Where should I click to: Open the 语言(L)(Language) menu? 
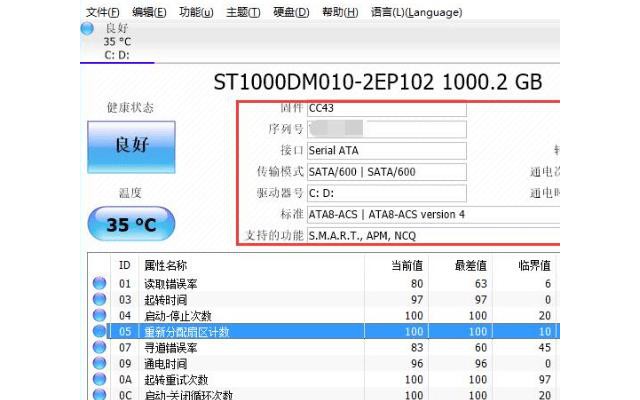pos(416,12)
